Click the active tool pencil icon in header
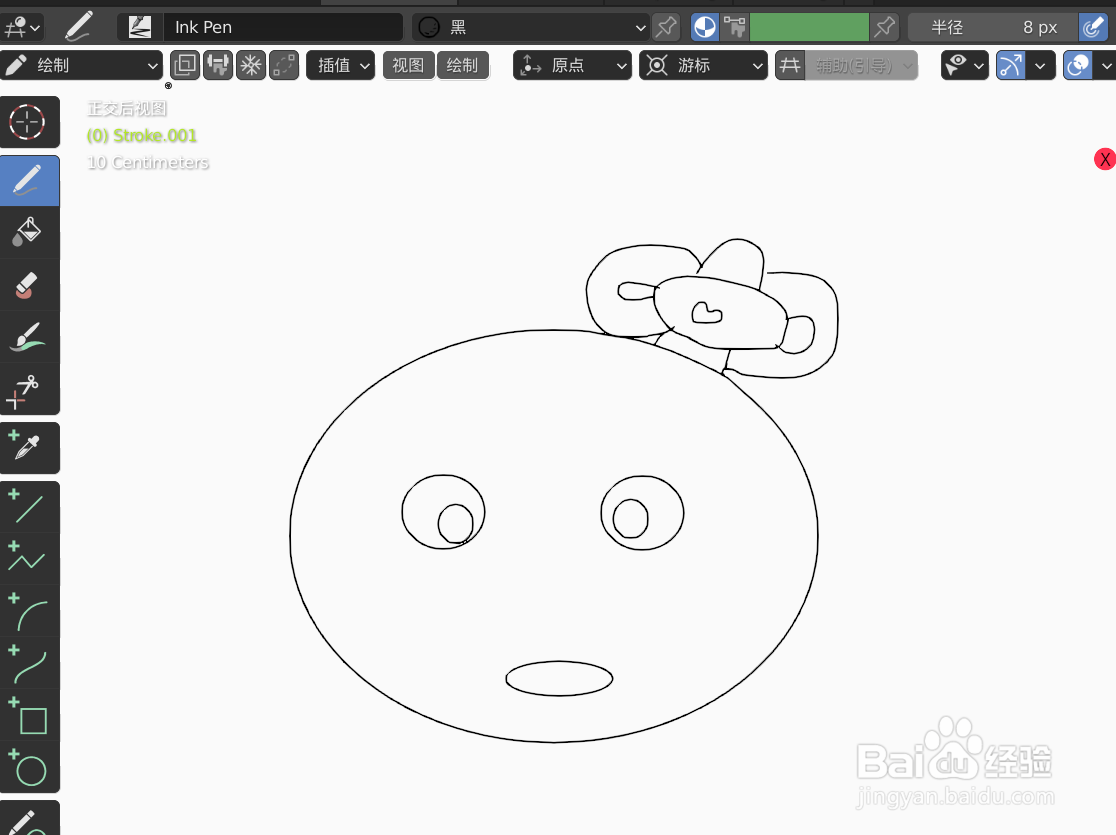The width and height of the screenshot is (1116, 835). click(x=78, y=27)
